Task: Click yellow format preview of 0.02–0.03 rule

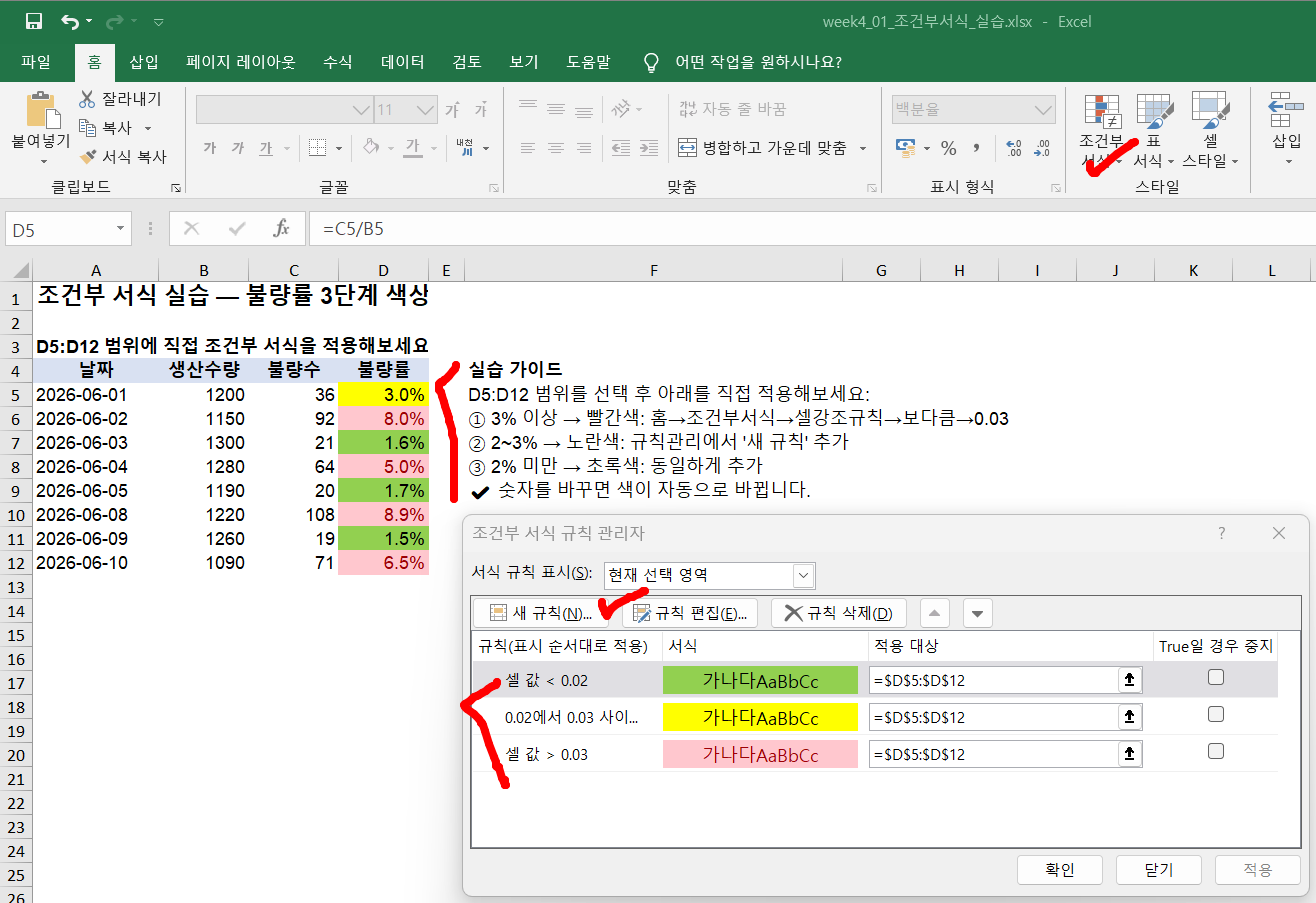Action: tap(760, 717)
